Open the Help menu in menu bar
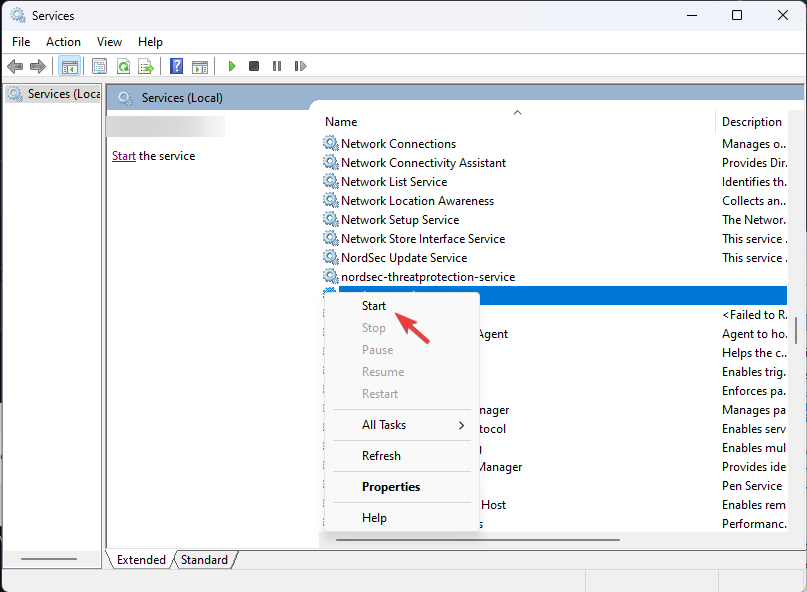 [150, 42]
